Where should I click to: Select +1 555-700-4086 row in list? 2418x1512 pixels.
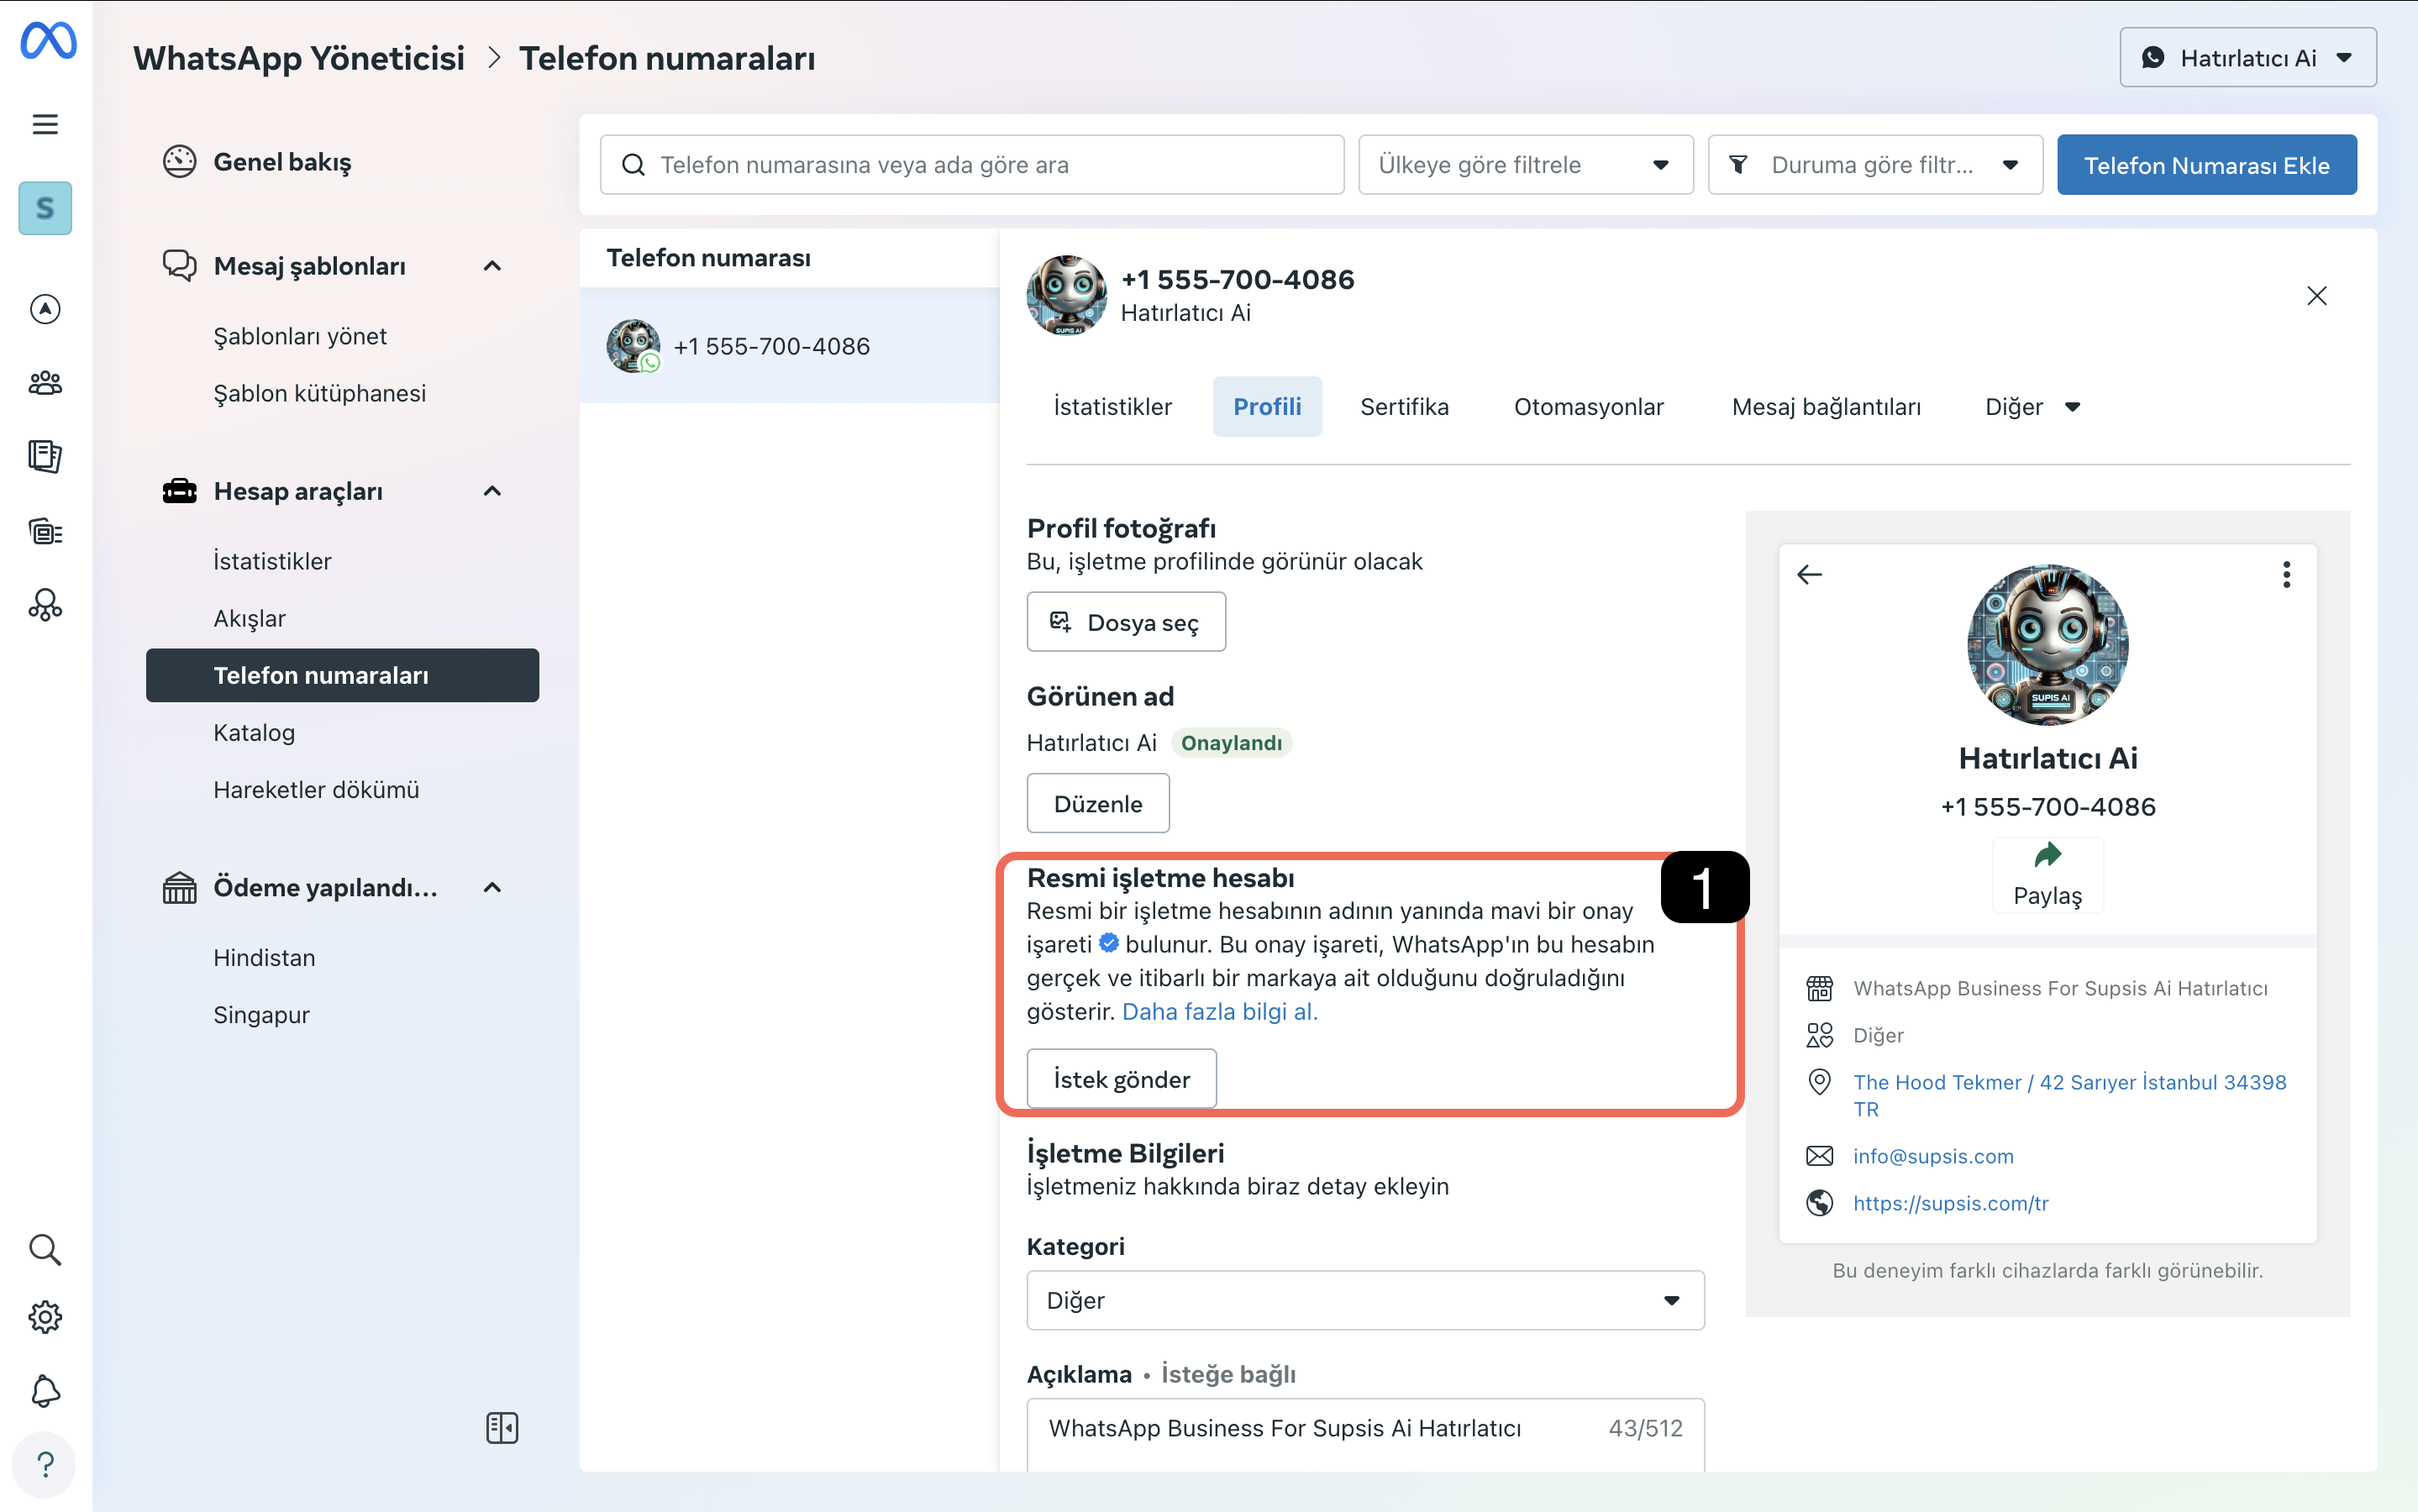click(x=789, y=346)
